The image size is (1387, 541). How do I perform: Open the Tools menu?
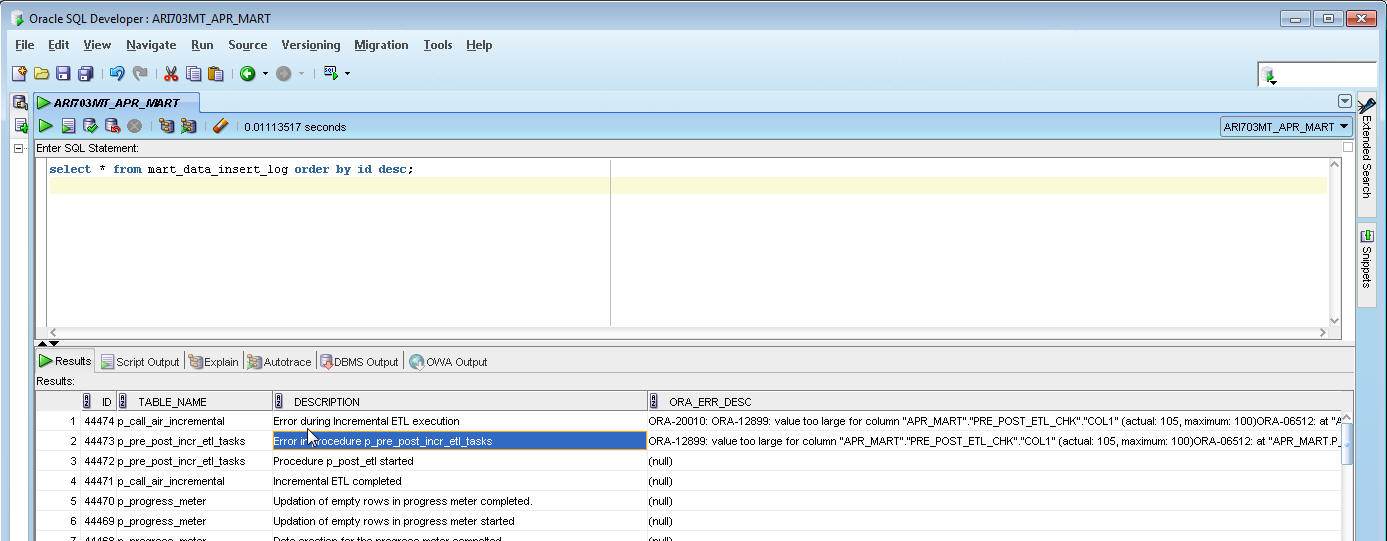coord(438,45)
